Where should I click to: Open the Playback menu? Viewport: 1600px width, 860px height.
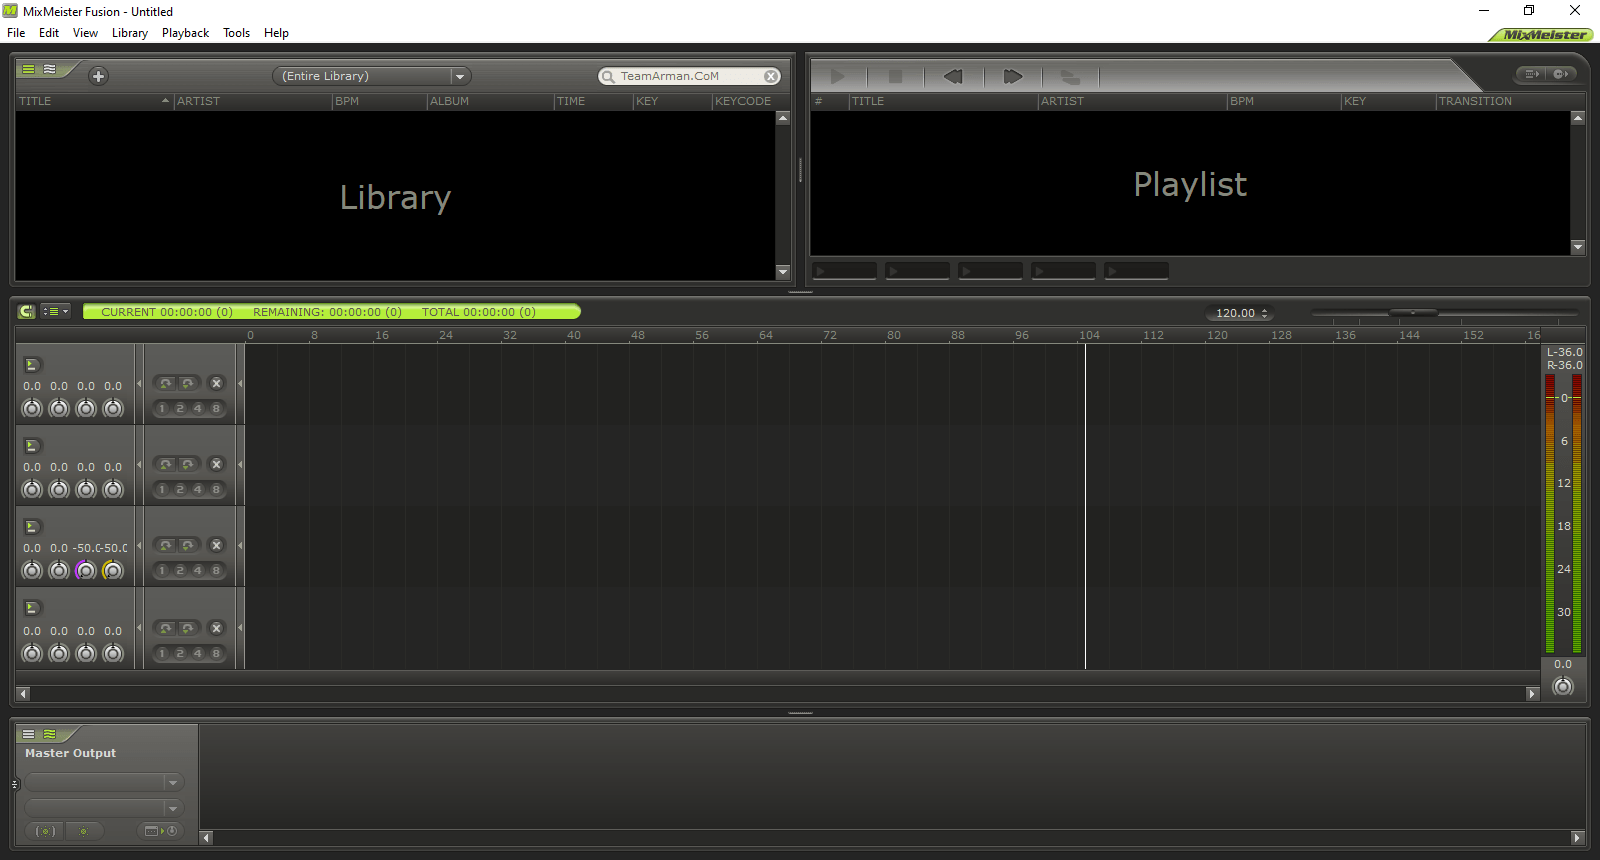pyautogui.click(x=185, y=33)
